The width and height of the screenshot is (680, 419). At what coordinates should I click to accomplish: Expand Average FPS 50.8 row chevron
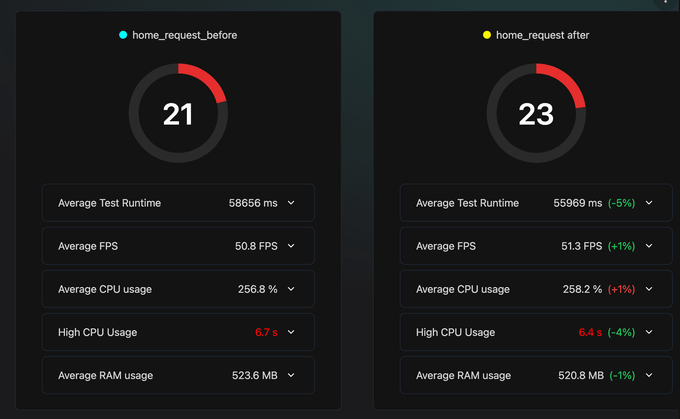(291, 246)
